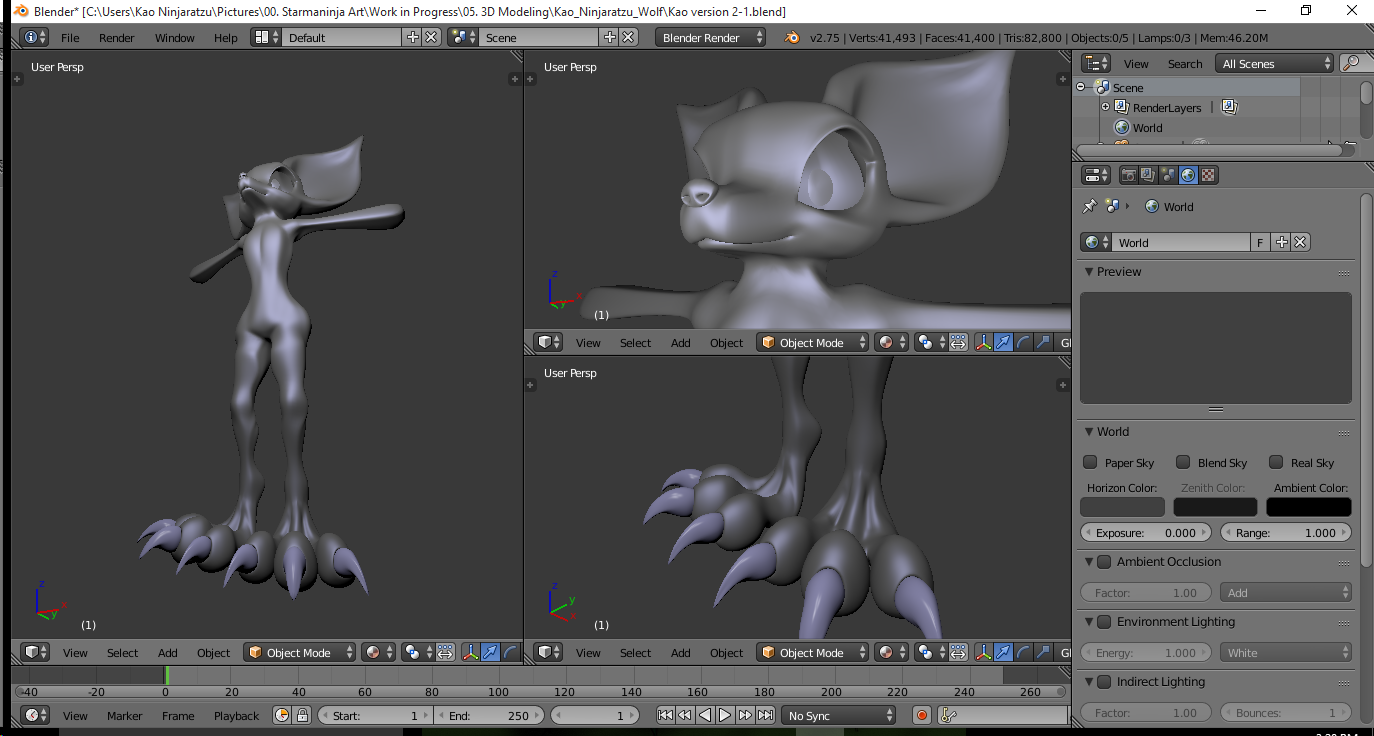Open the timeline Marker menu
1374x736 pixels.
tap(125, 715)
